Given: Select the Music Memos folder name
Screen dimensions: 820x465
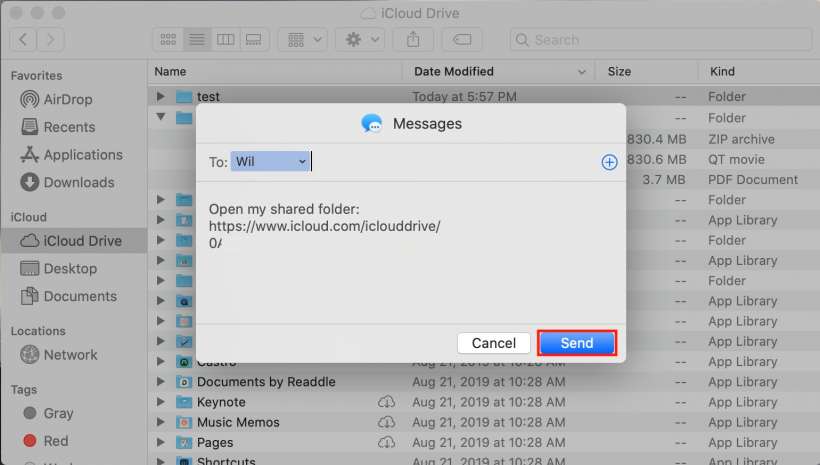Looking at the screenshot, I should pyautogui.click(x=238, y=422).
